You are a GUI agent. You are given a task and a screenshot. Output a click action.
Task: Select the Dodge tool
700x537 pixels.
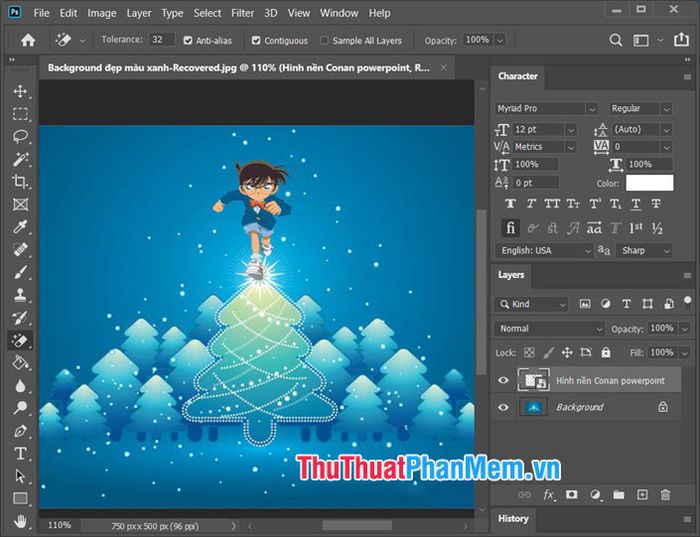(20, 408)
